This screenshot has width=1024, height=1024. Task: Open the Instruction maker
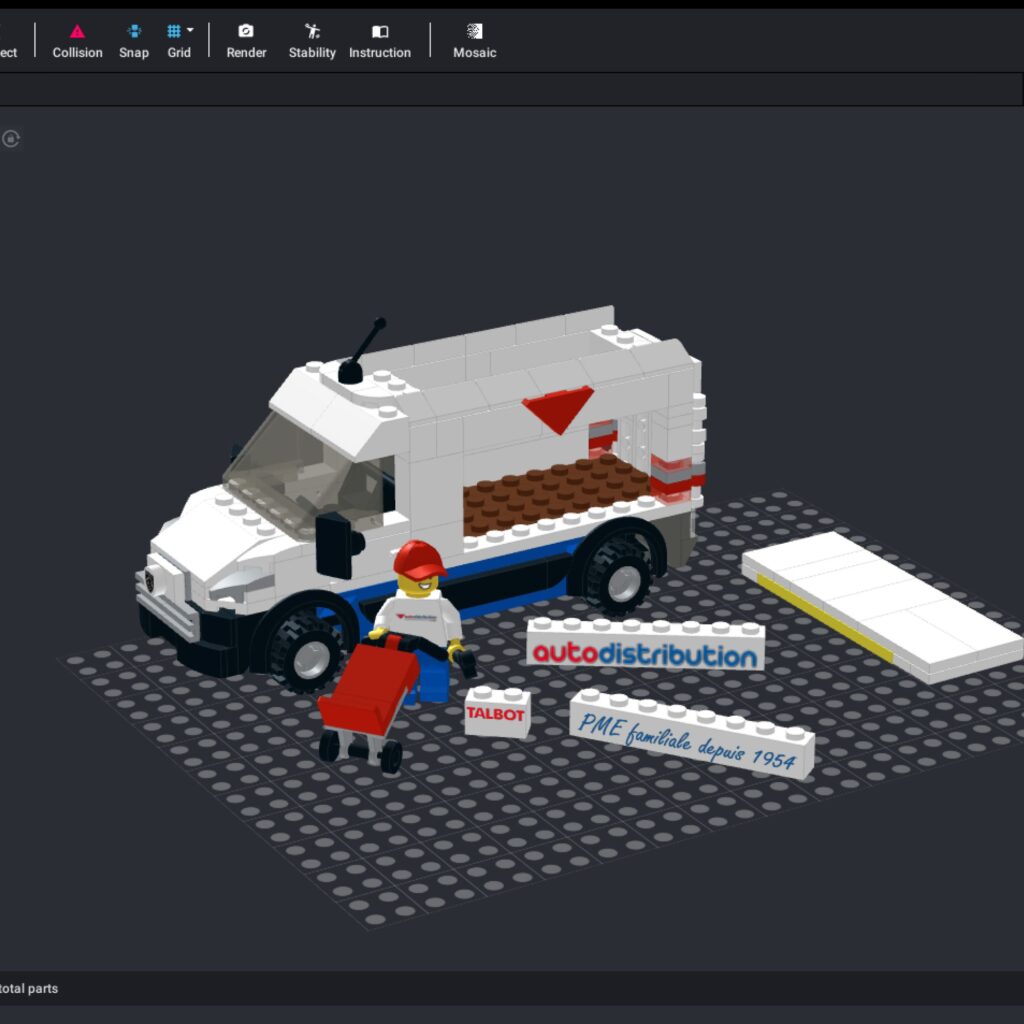click(379, 41)
